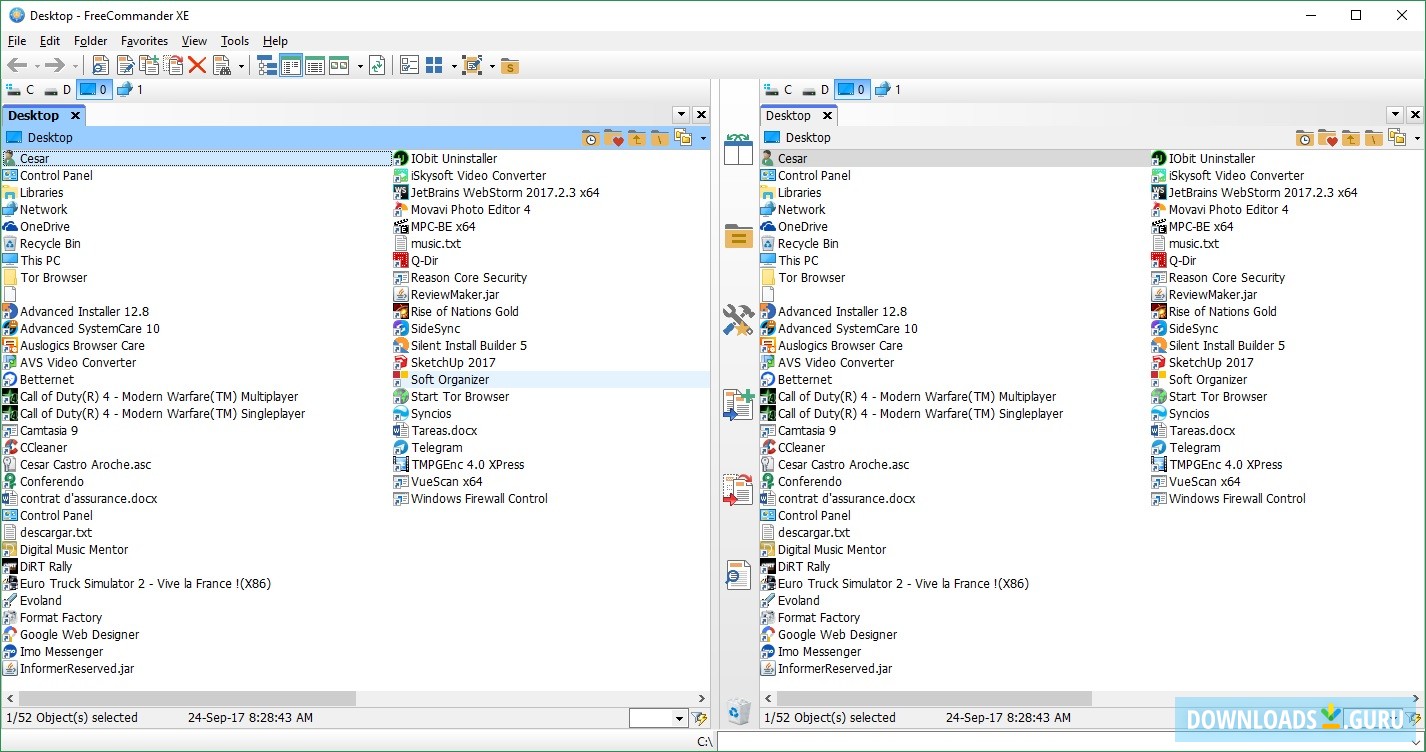Image resolution: width=1426 pixels, height=752 pixels.
Task: Click right panel root folder icon
Action: pyautogui.click(x=1374, y=138)
